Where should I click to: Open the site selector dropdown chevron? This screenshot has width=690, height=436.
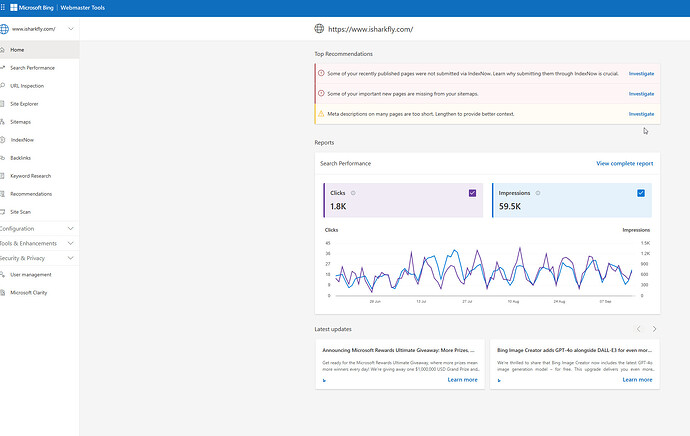pyautogui.click(x=70, y=29)
